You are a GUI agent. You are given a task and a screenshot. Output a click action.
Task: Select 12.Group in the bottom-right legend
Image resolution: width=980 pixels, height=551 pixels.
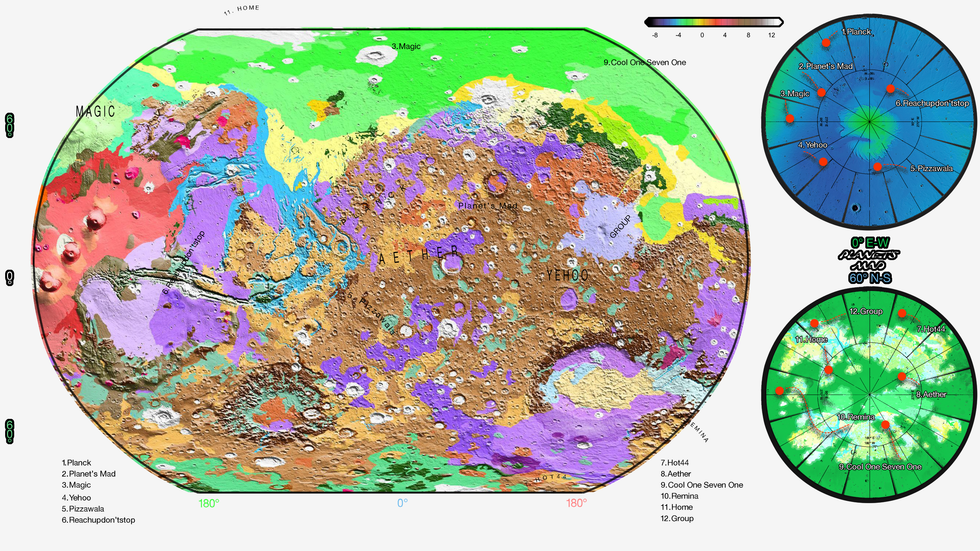(678, 518)
